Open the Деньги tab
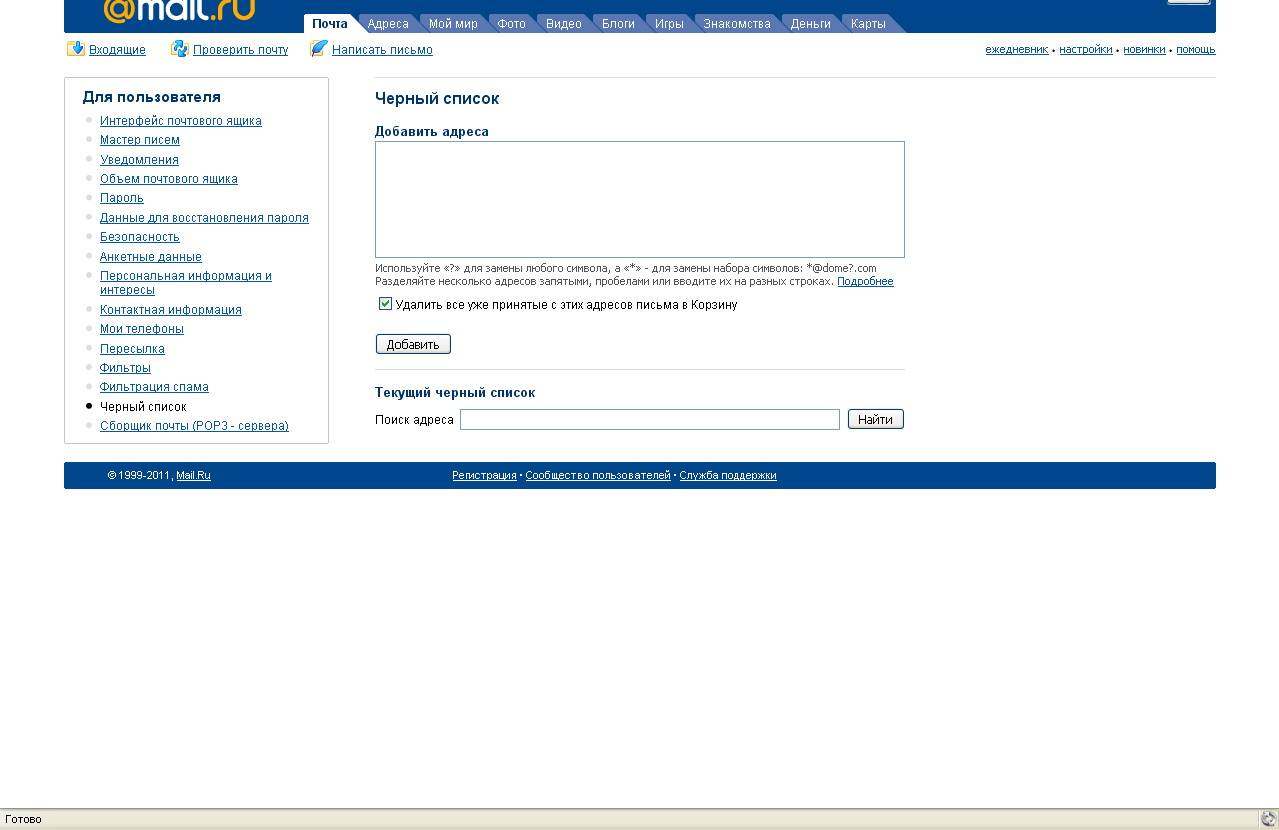This screenshot has height=830, width=1279. (x=810, y=24)
